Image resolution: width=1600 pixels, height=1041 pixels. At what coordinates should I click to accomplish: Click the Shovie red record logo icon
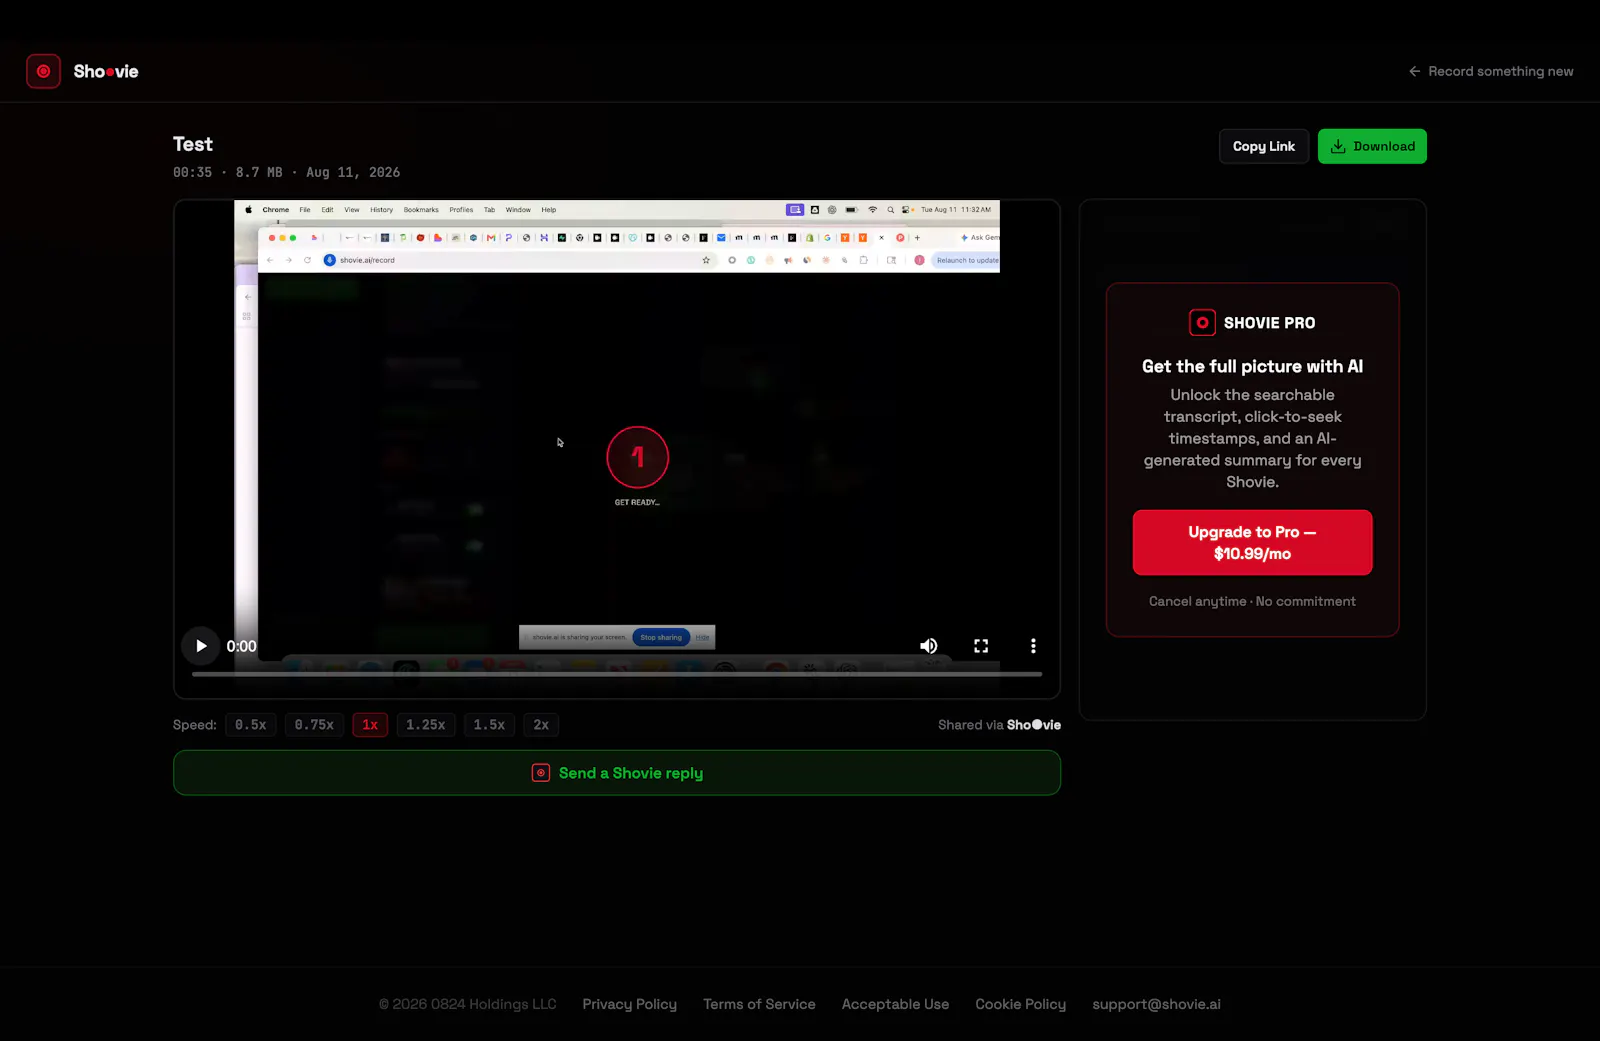[43, 71]
